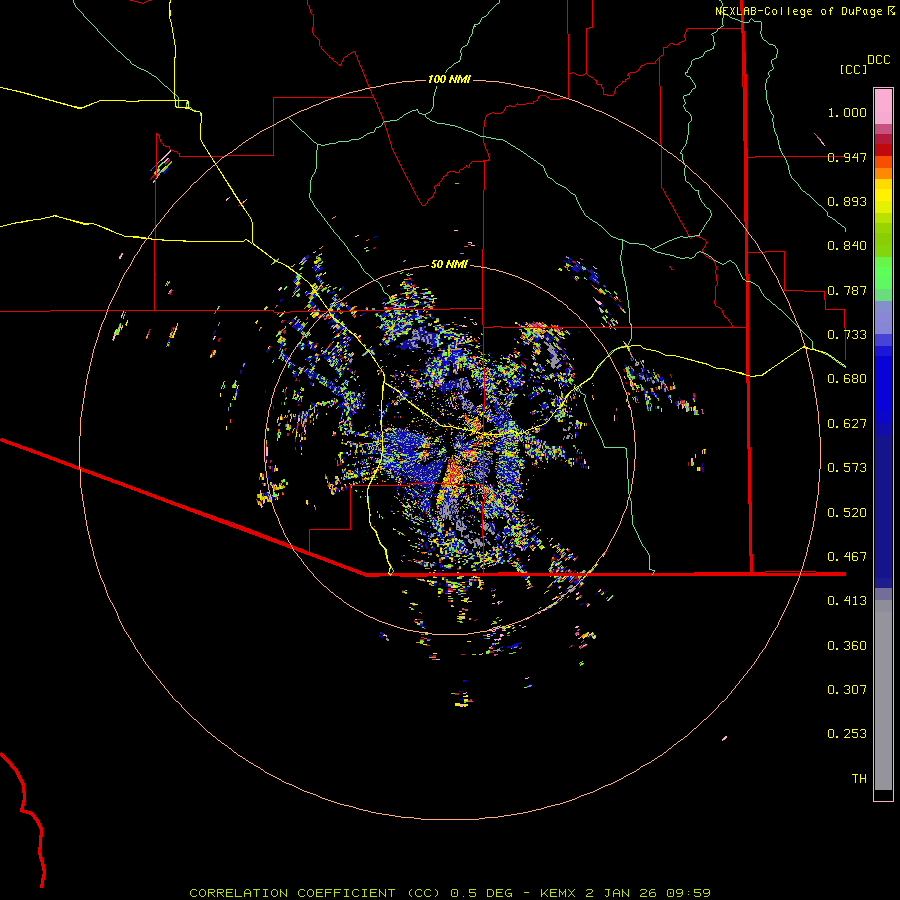The width and height of the screenshot is (900, 900).
Task: Click the 100 NMI range ring label
Action: (x=449, y=79)
